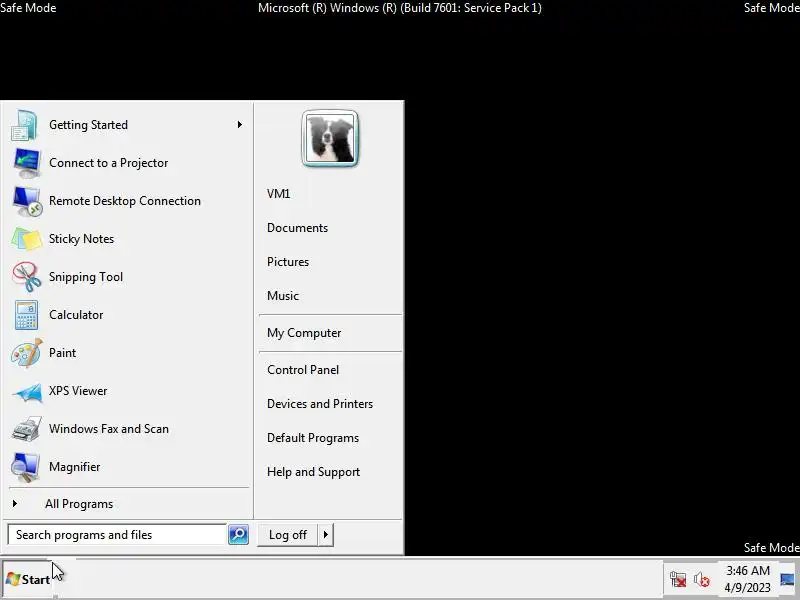This screenshot has width=800, height=600.
Task: Open Windows Fax and Scan icon
Action: (x=26, y=429)
